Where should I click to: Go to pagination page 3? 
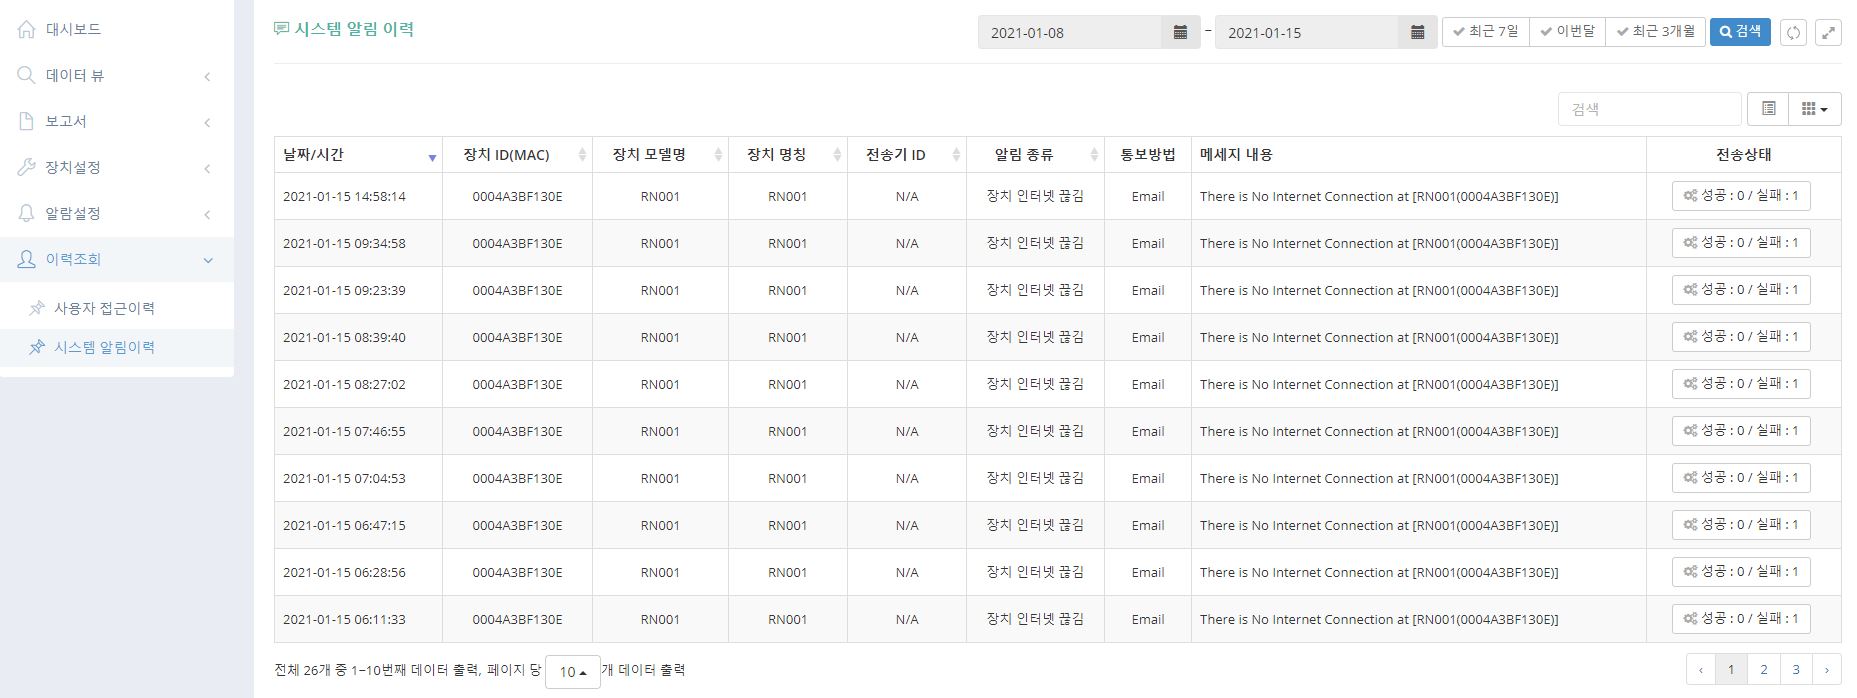tap(1796, 670)
